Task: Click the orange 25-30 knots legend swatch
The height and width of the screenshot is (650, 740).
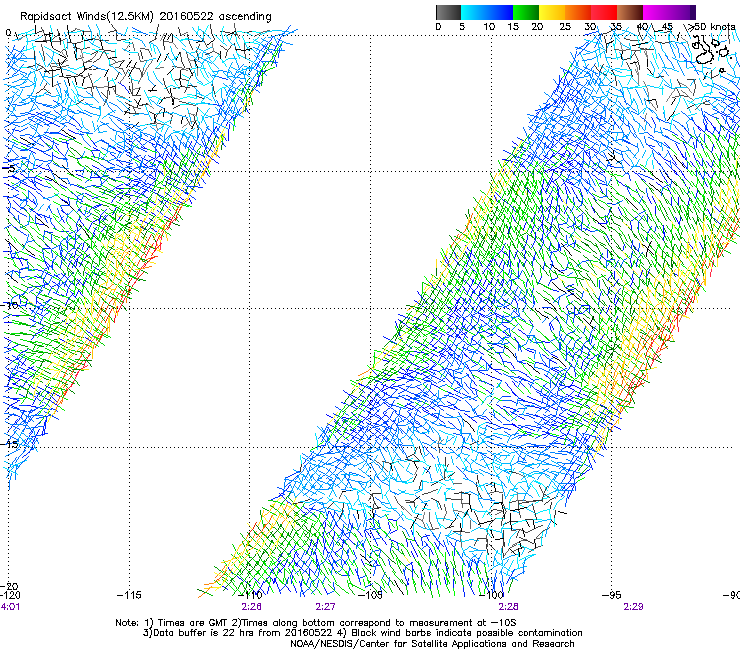Action: tap(578, 12)
